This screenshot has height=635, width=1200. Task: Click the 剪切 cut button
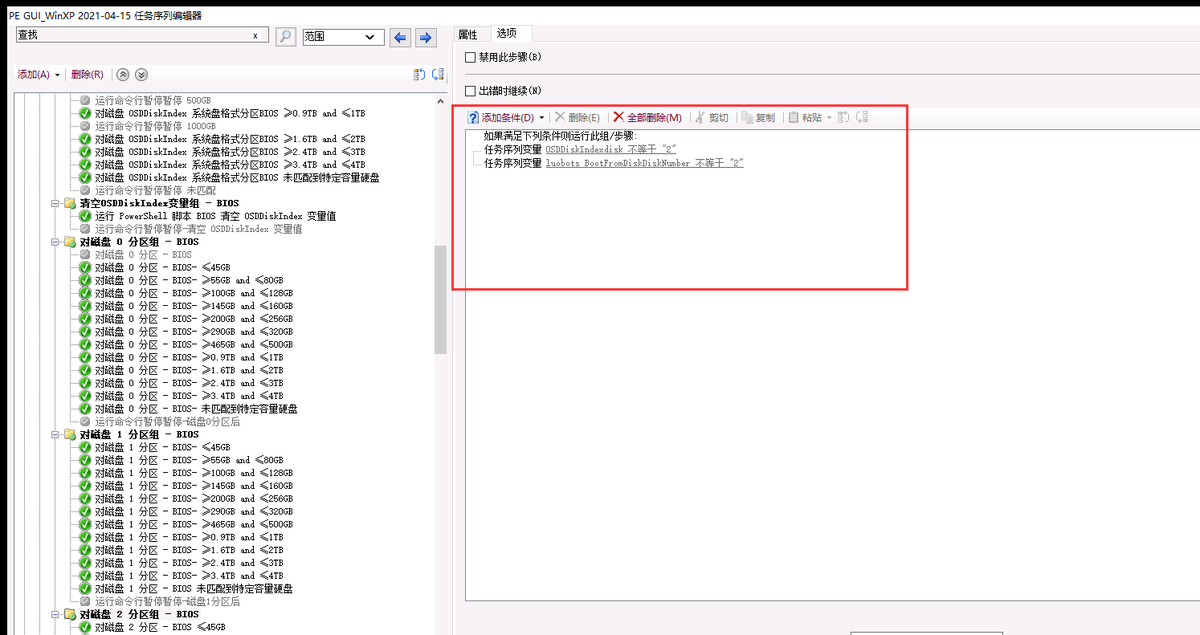coord(711,118)
